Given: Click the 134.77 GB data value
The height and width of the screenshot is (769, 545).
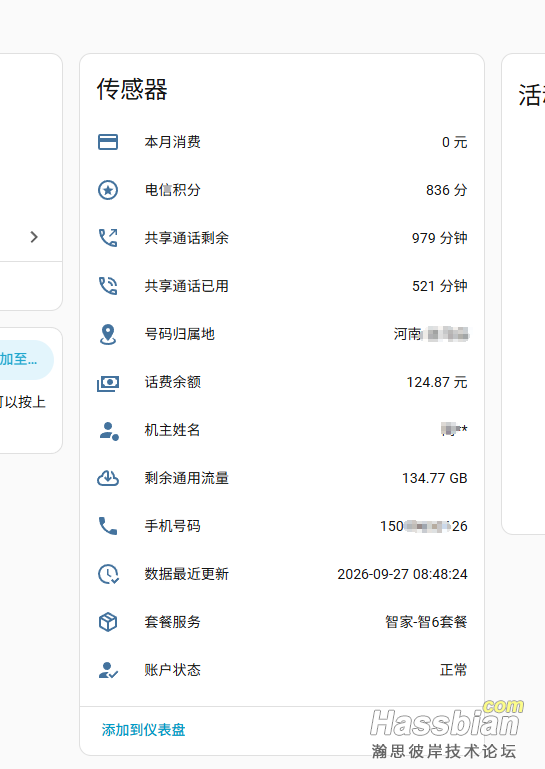Looking at the screenshot, I should (435, 478).
